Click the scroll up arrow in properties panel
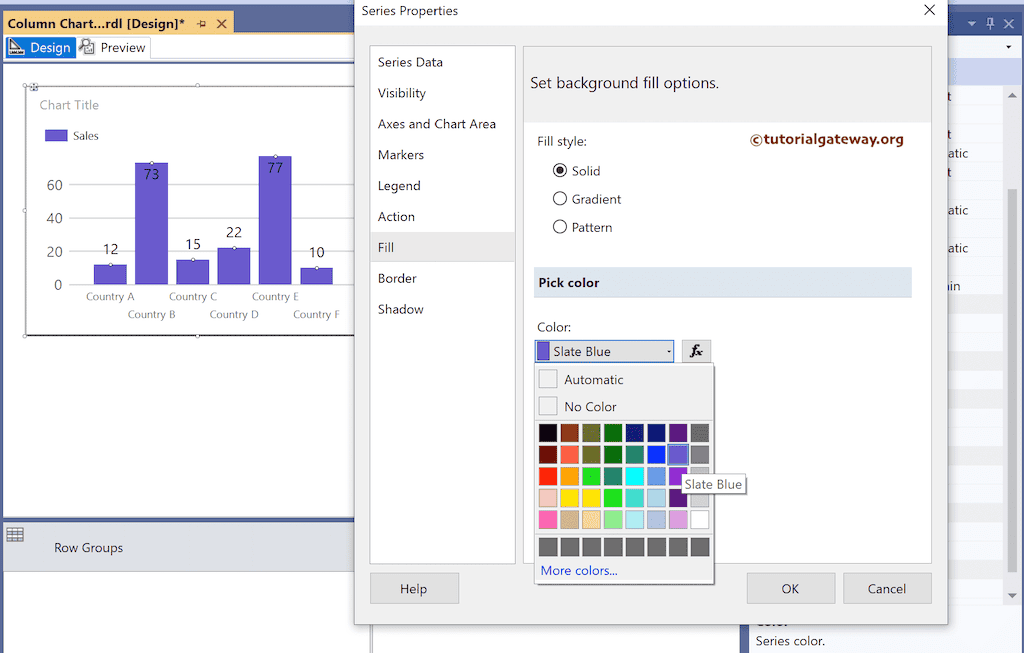This screenshot has height=653, width=1024. (1012, 95)
